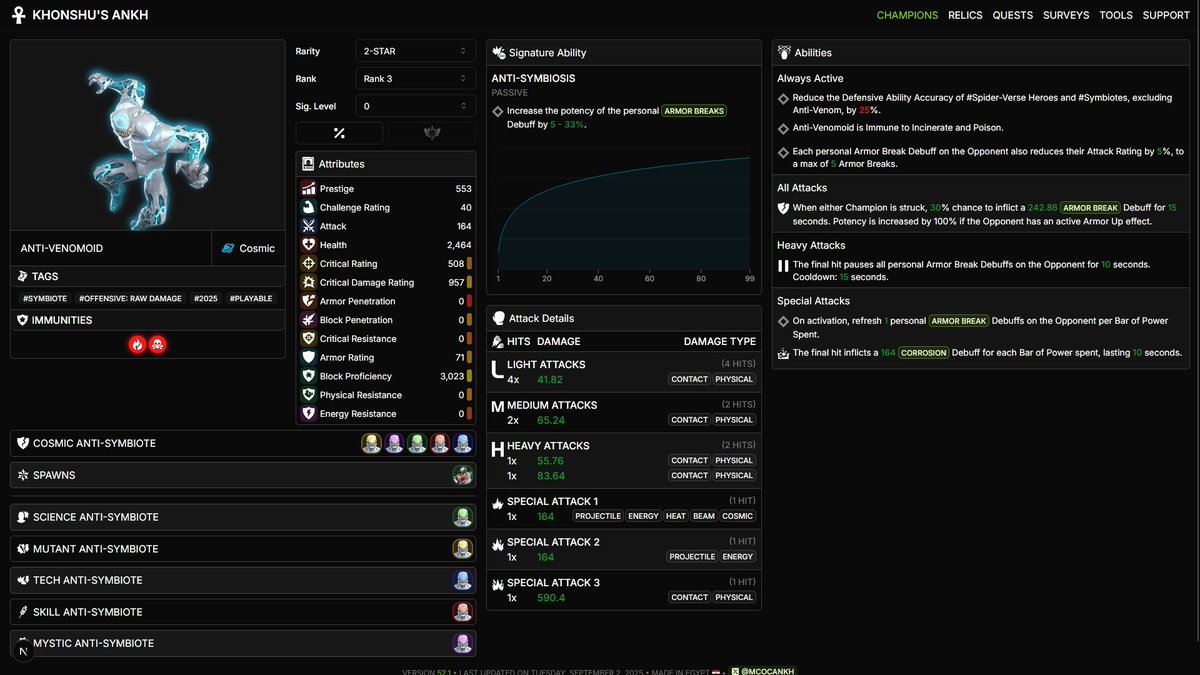Expand the Mystic Anti-Symbiote row
1200x675 pixels.
point(243,643)
